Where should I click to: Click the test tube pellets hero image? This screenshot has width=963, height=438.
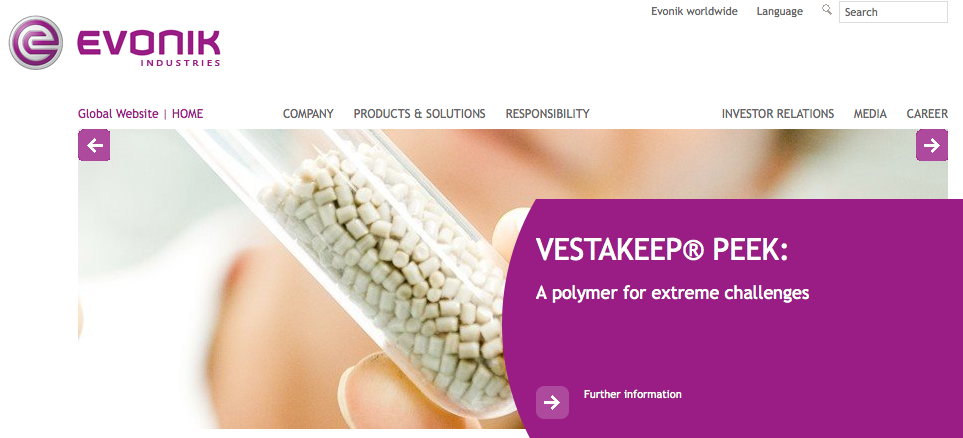tap(295, 280)
